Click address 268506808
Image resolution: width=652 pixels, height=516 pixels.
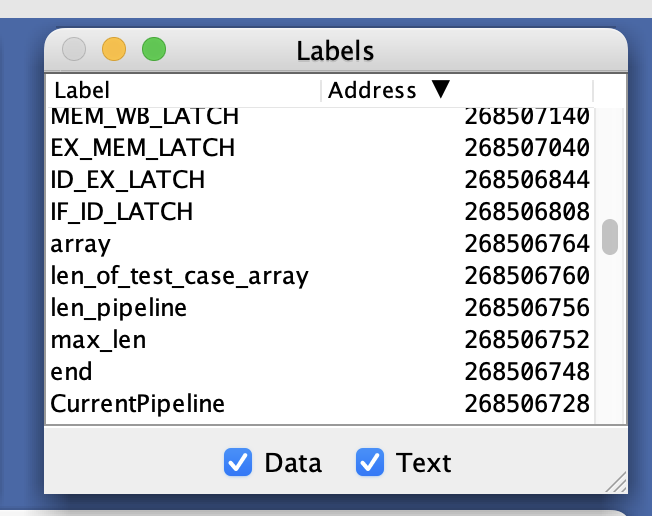point(527,211)
